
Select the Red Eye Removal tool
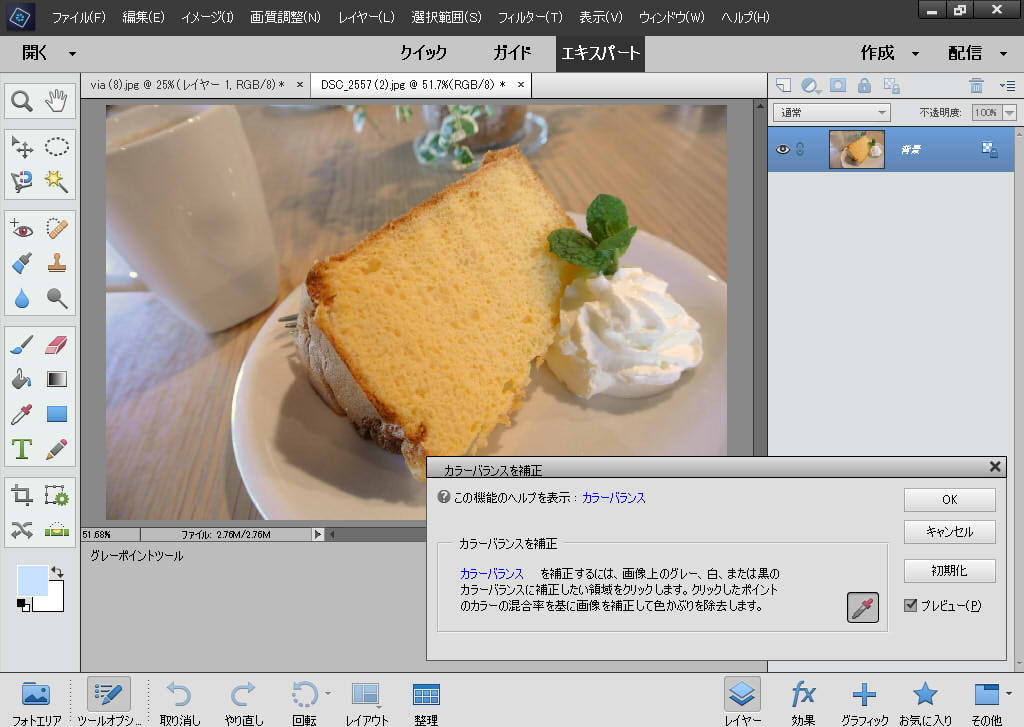coord(22,229)
